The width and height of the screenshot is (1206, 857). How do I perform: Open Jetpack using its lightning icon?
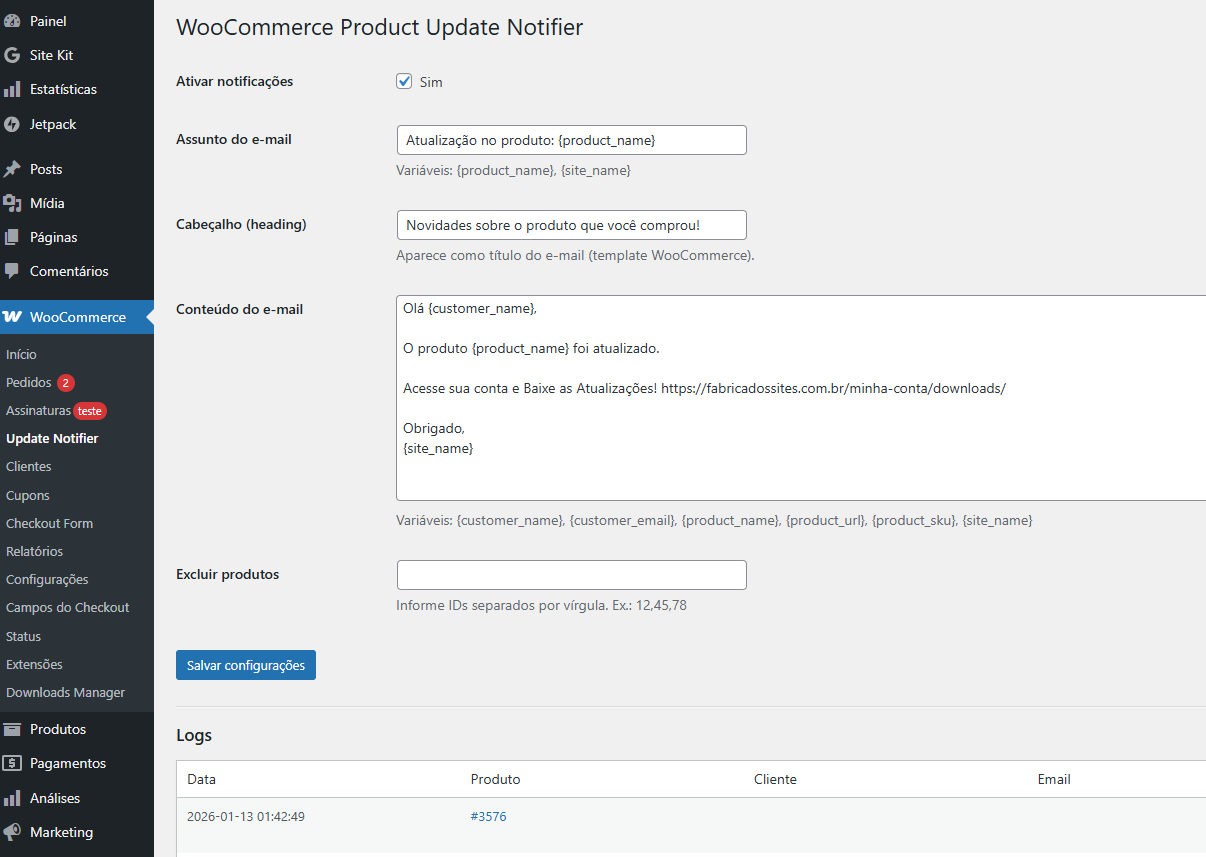point(12,124)
